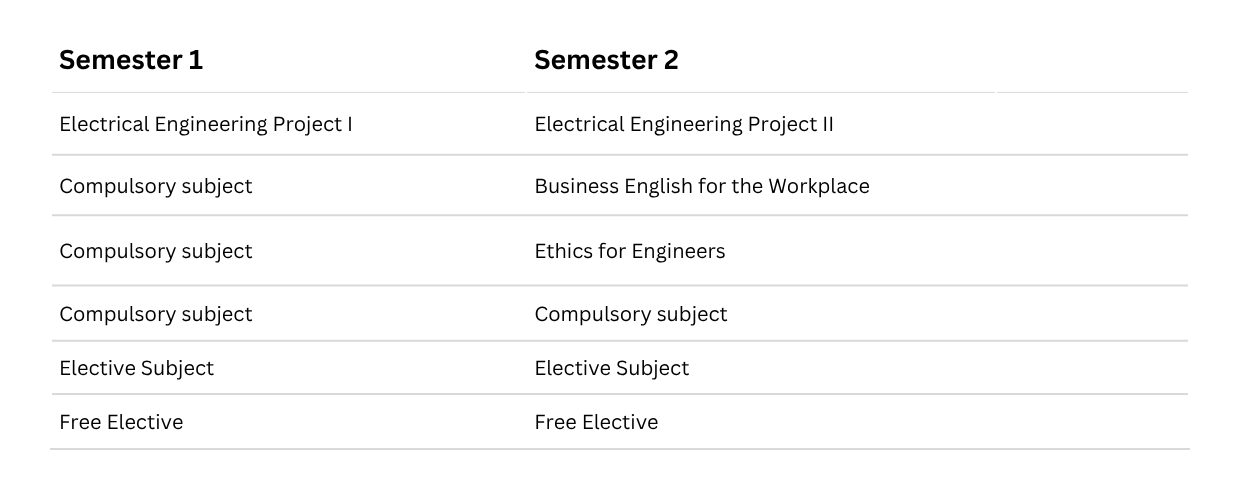The height and width of the screenshot is (500, 1240).
Task: Click the word Workplace in Business English row
Action: click(818, 186)
